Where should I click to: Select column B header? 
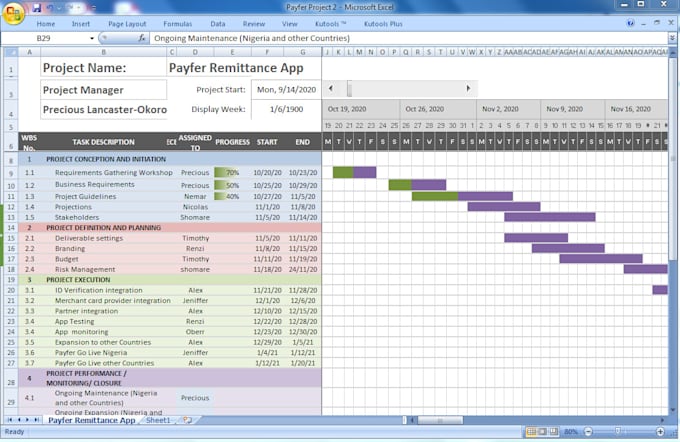[104, 52]
